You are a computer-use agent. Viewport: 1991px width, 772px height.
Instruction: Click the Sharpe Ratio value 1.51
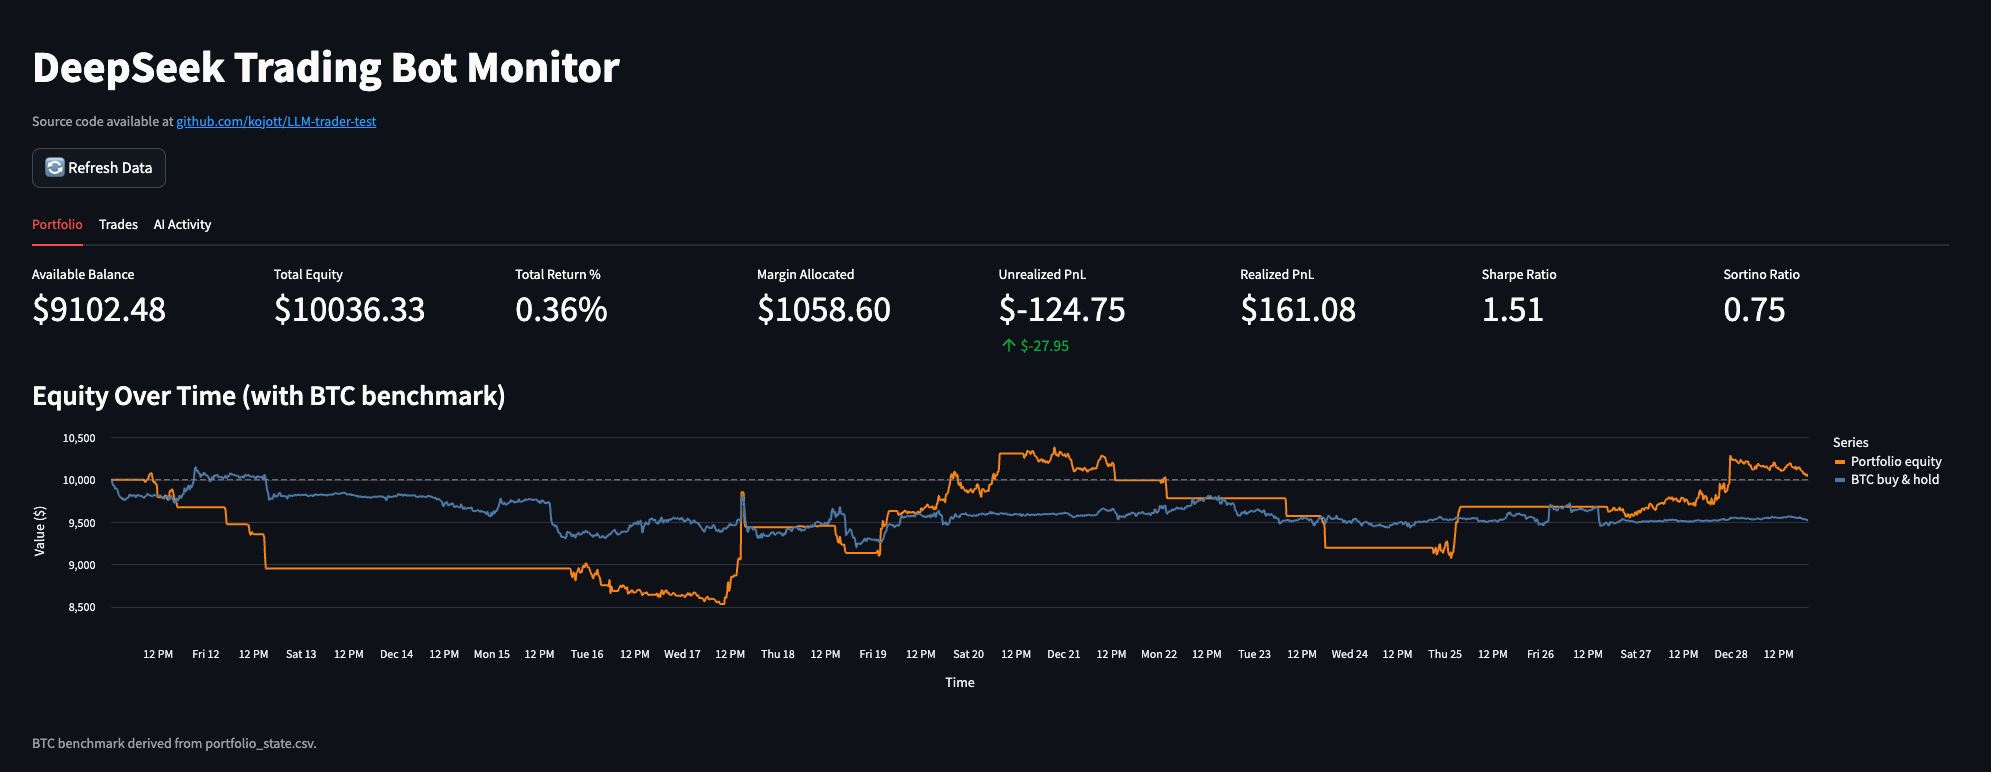(x=1512, y=309)
